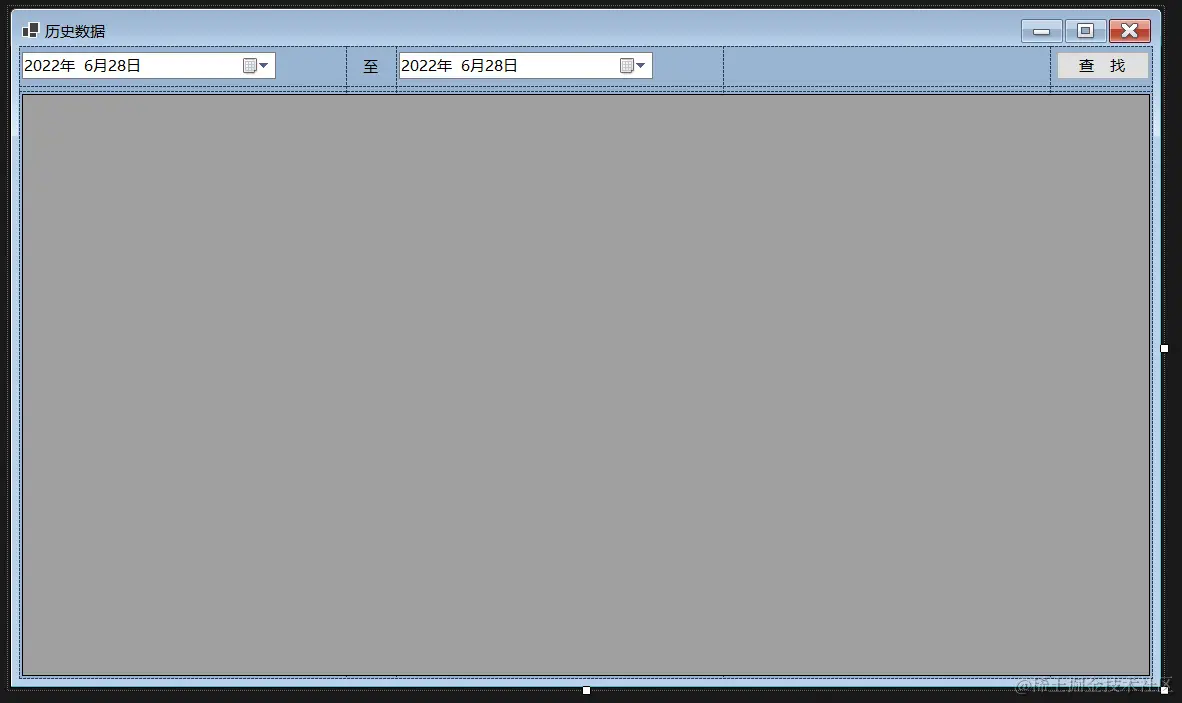Maximize the 历史数据 window
Screen dimensions: 1182x703
tap(1086, 31)
